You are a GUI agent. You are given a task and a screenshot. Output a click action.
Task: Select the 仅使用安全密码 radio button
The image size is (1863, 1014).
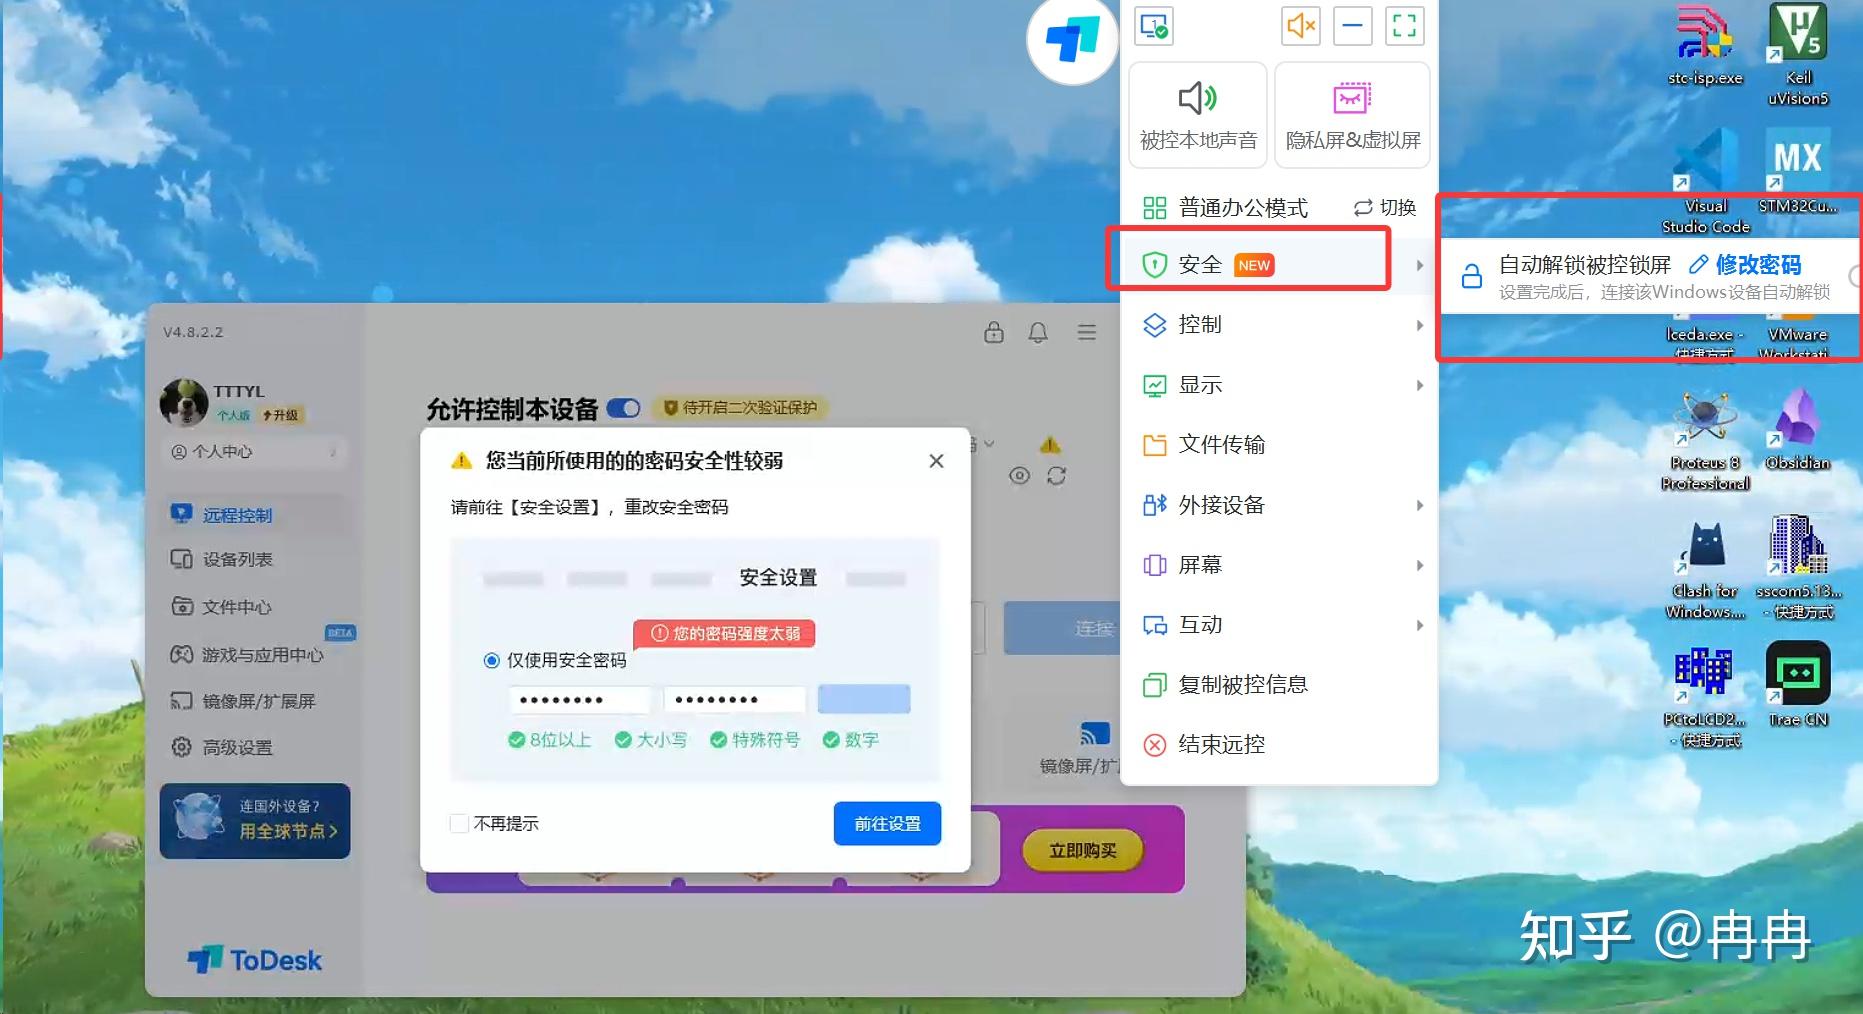491,660
